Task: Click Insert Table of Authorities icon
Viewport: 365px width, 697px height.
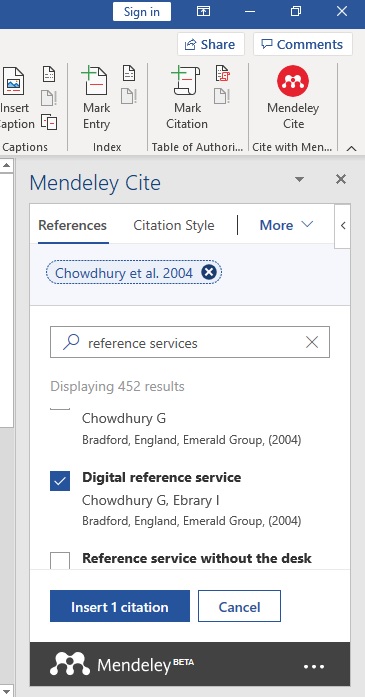Action: (x=222, y=73)
